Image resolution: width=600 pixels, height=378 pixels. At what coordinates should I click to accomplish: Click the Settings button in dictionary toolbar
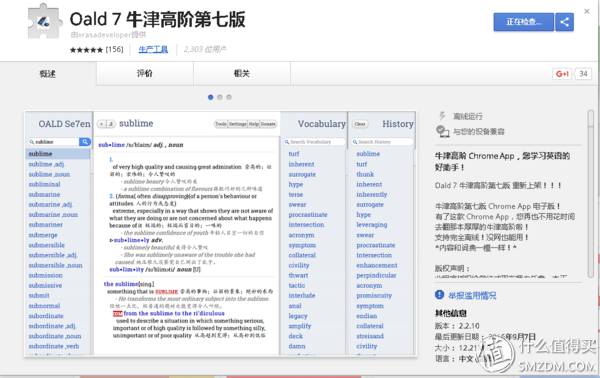tap(238, 124)
